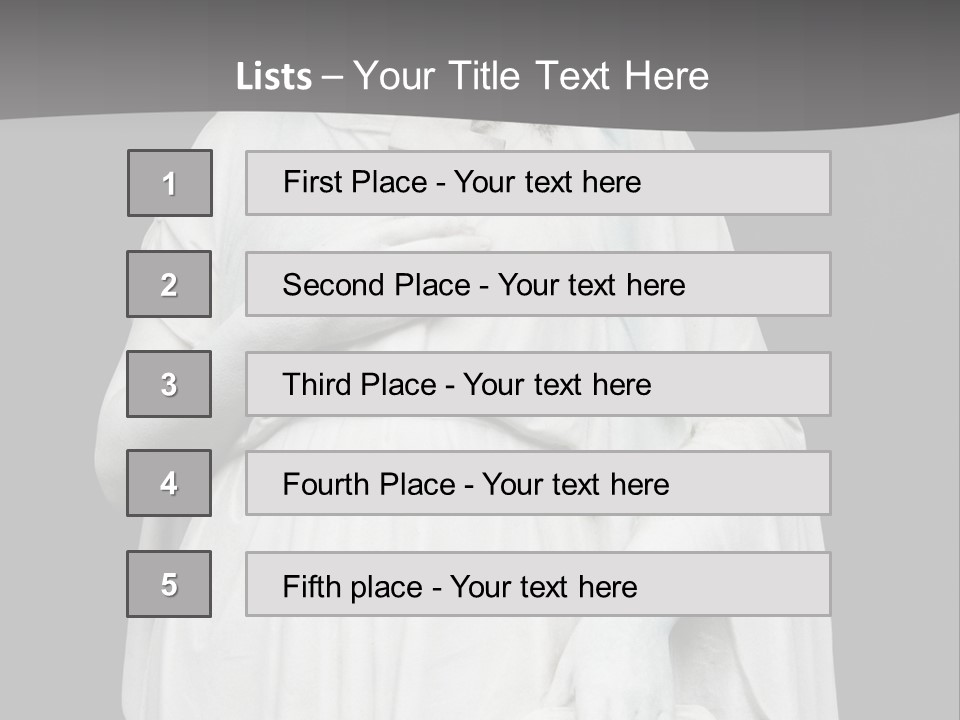Viewport: 960px width, 720px height.
Task: Click the word "Fifth" in last row
Action: [x=311, y=586]
